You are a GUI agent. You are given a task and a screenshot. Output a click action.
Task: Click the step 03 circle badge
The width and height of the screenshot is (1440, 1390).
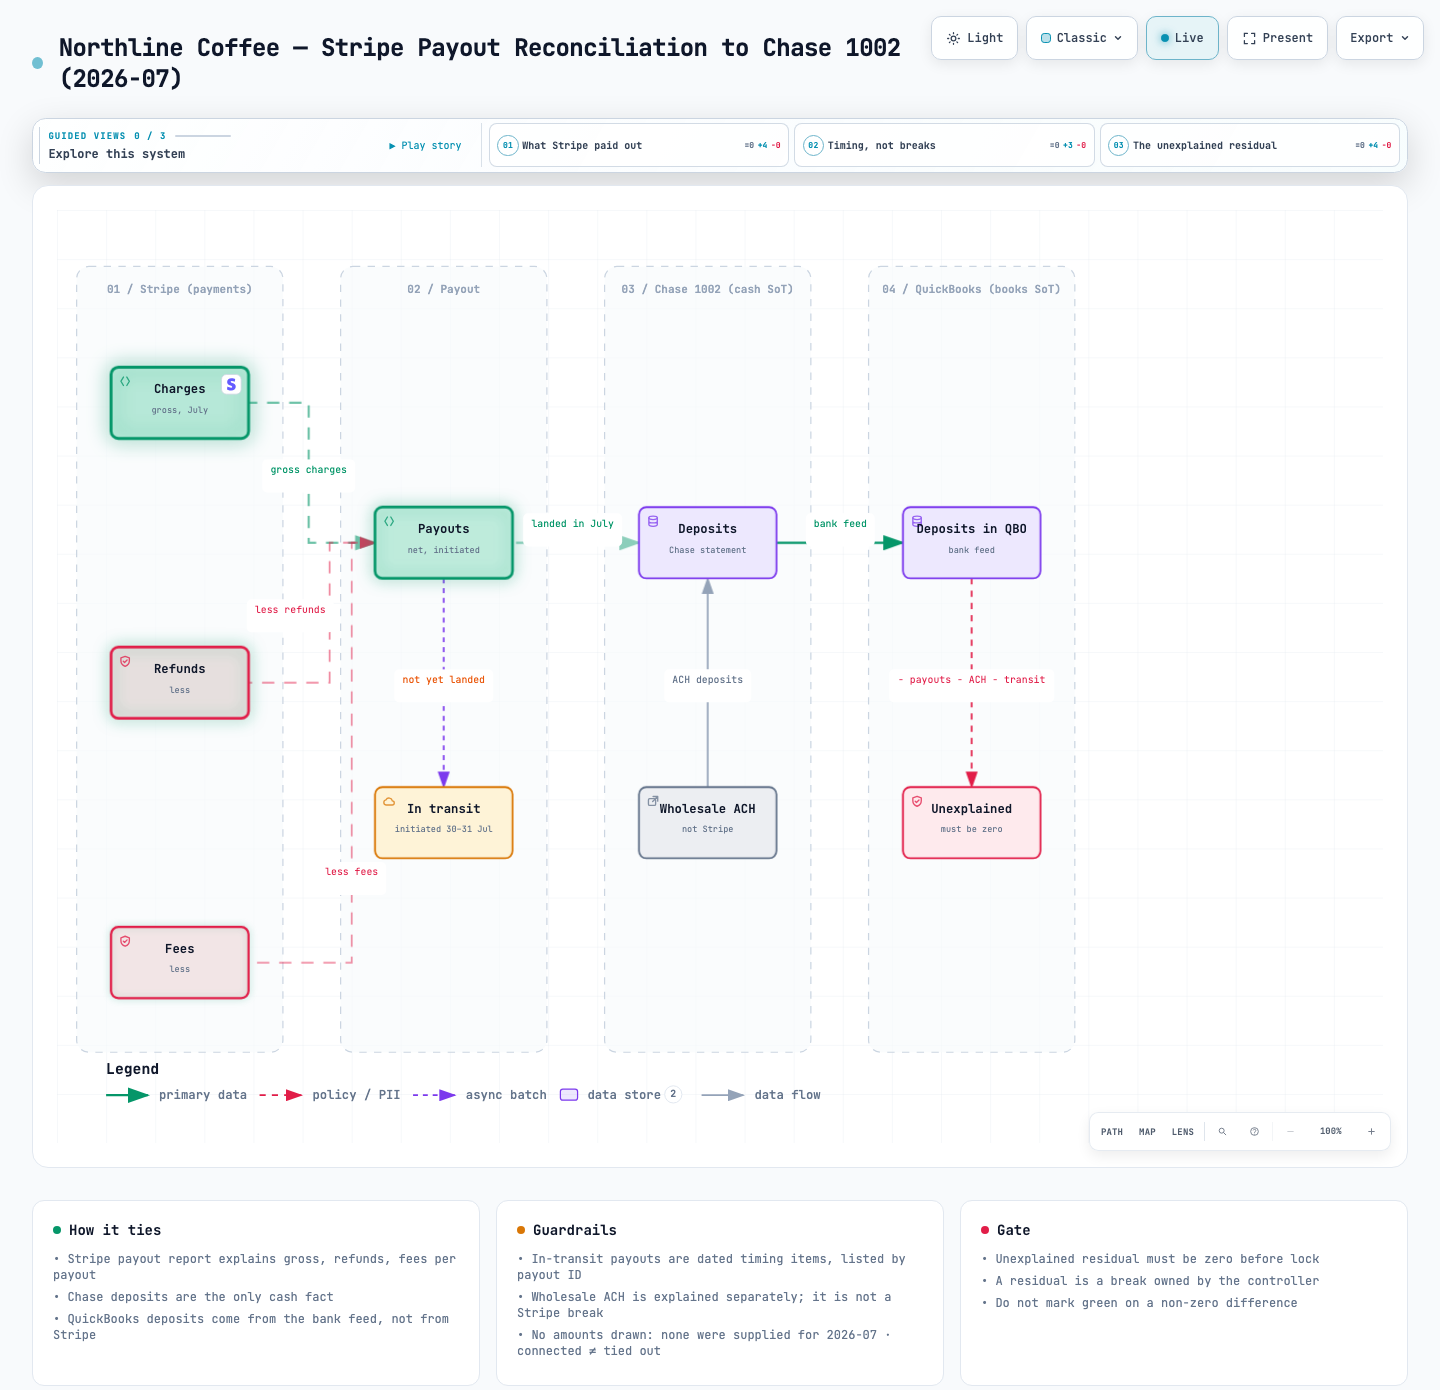click(x=1119, y=145)
